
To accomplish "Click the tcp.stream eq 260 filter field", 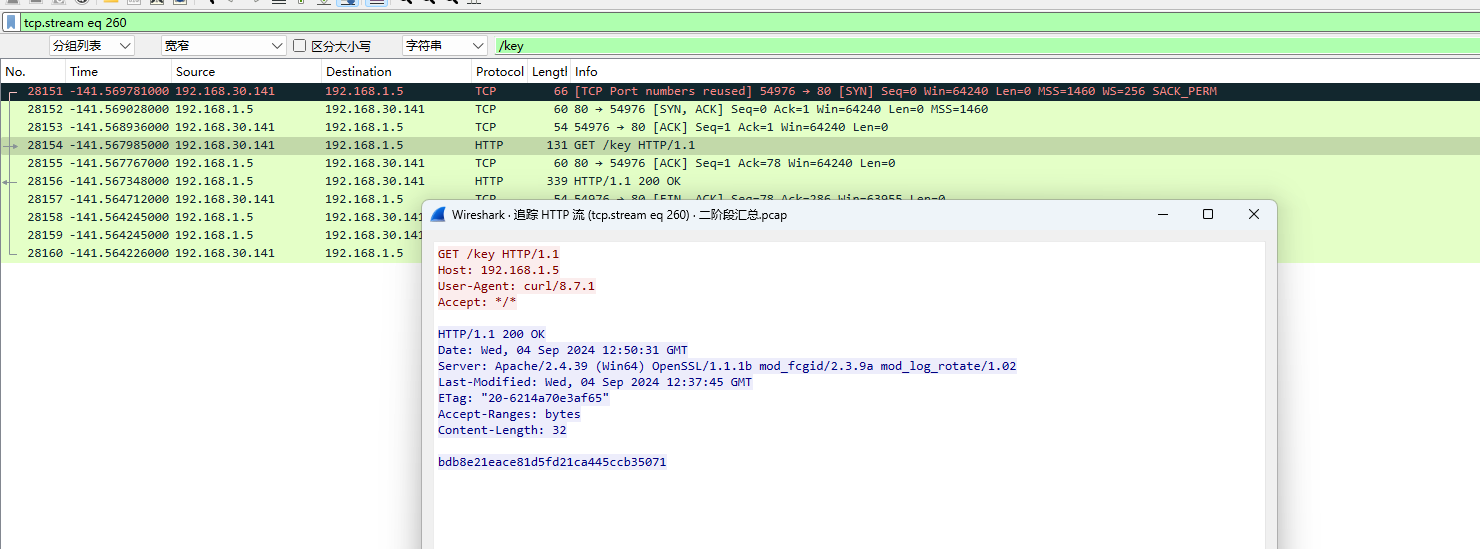I will tap(750, 22).
